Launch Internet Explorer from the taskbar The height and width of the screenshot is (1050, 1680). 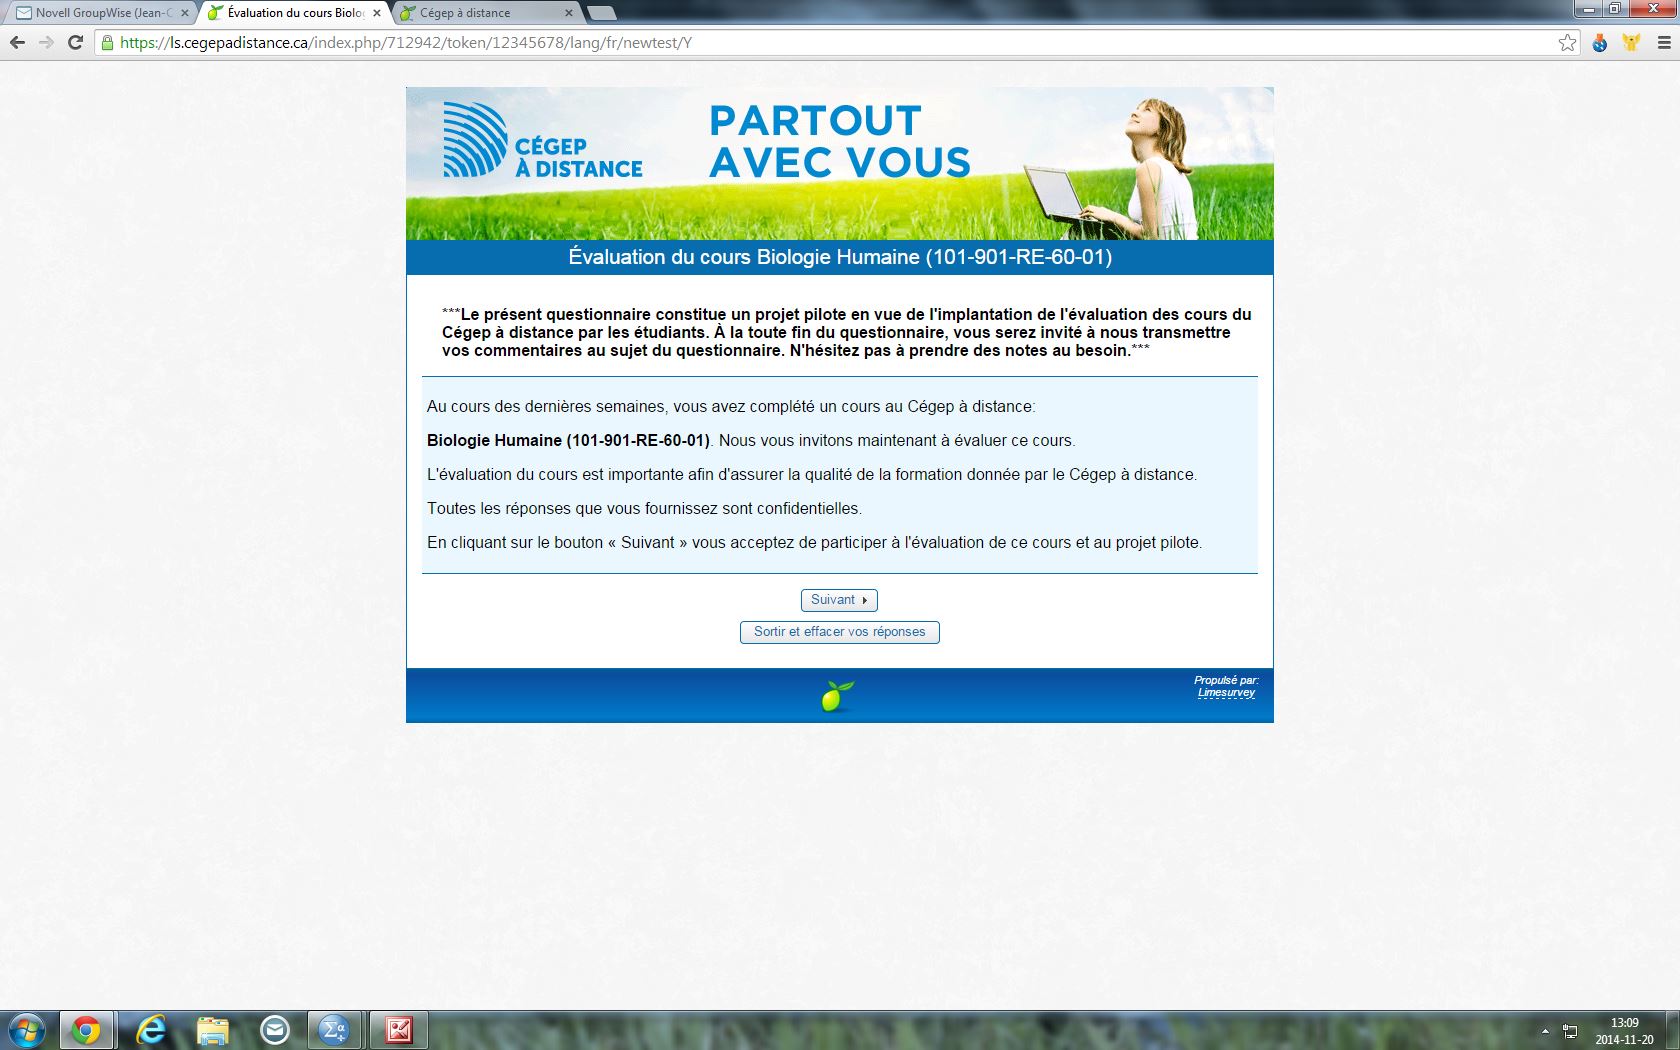(x=151, y=1030)
